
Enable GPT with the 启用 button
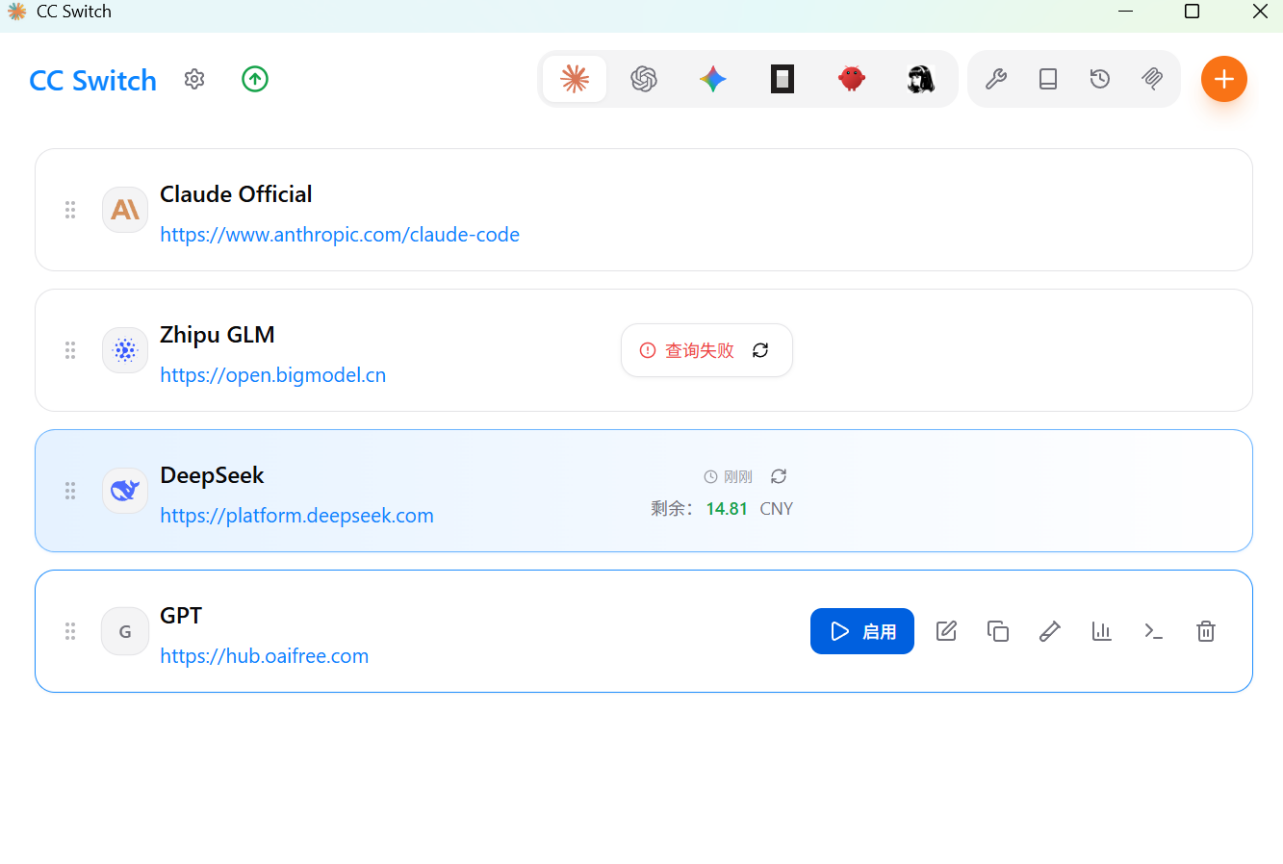tap(862, 631)
